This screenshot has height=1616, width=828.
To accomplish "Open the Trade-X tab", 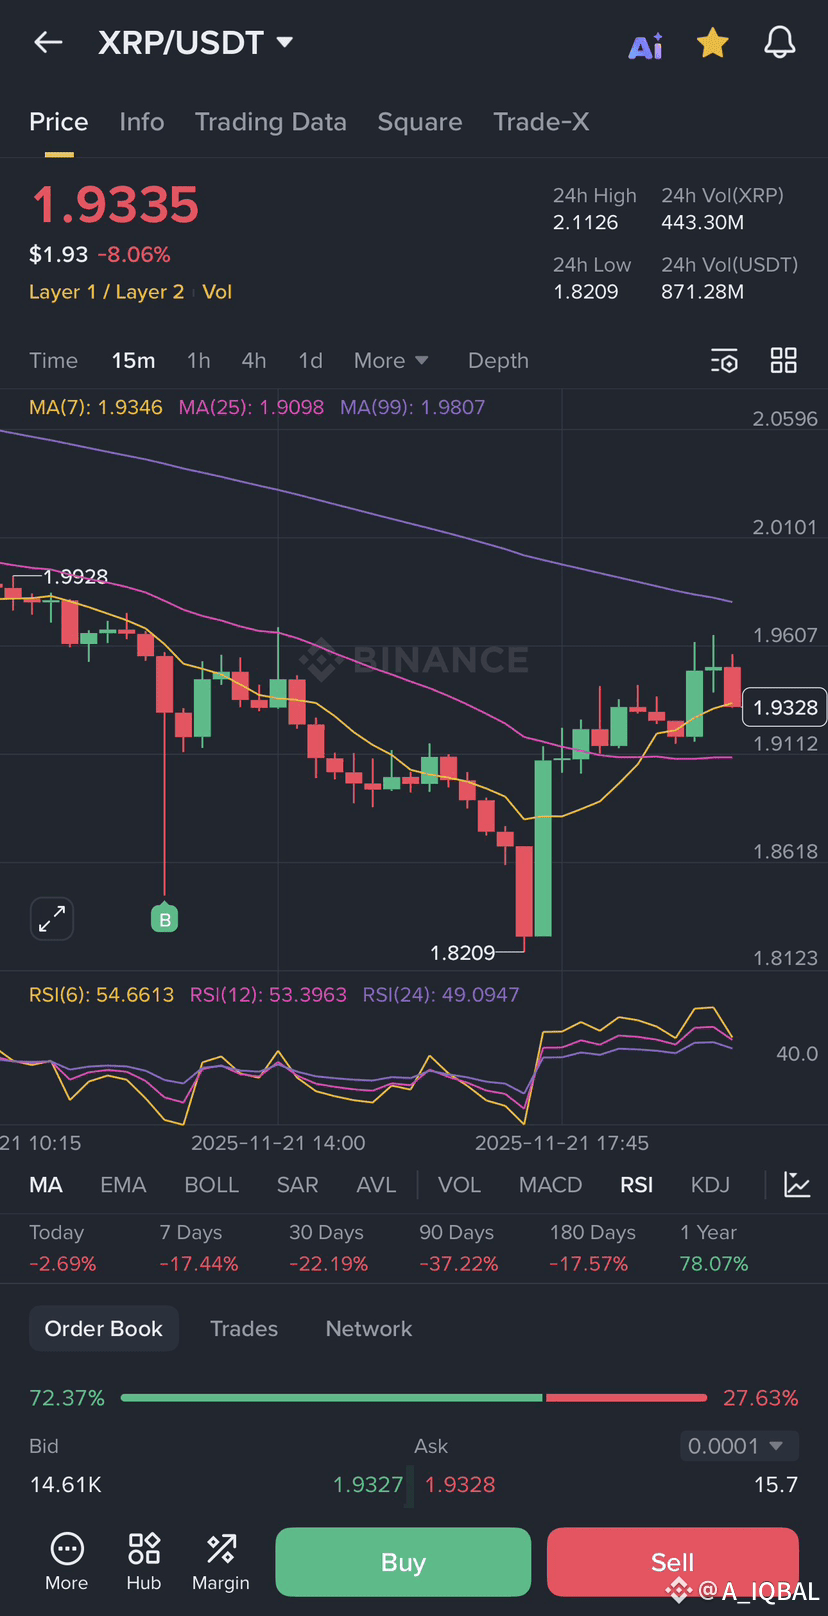I will click(541, 122).
